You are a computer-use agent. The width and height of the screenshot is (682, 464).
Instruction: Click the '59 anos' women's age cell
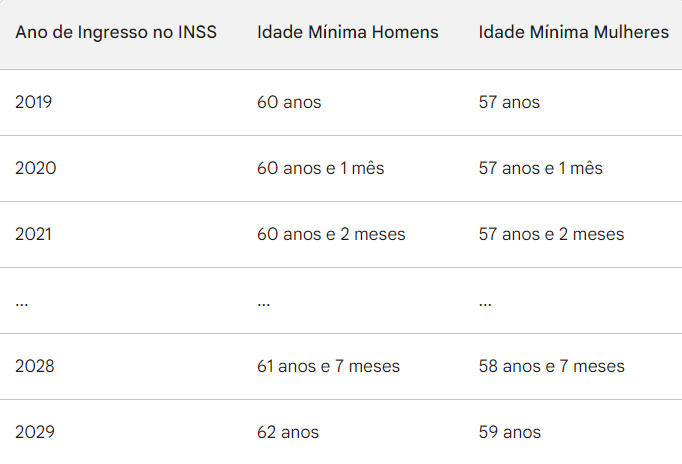click(510, 432)
